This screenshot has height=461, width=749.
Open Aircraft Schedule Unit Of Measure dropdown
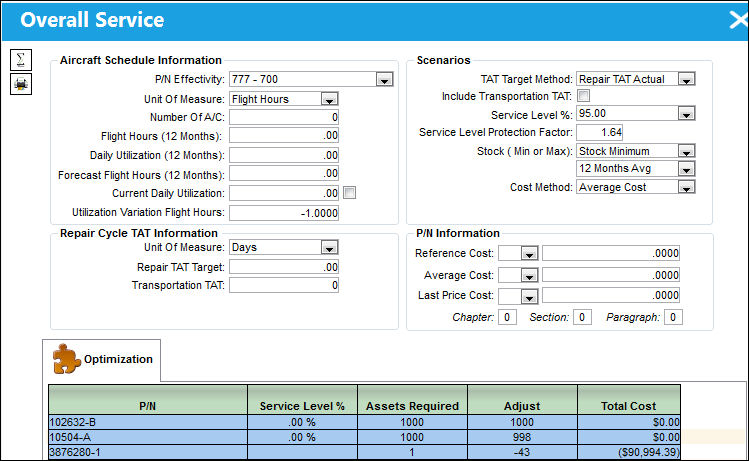coord(329,99)
